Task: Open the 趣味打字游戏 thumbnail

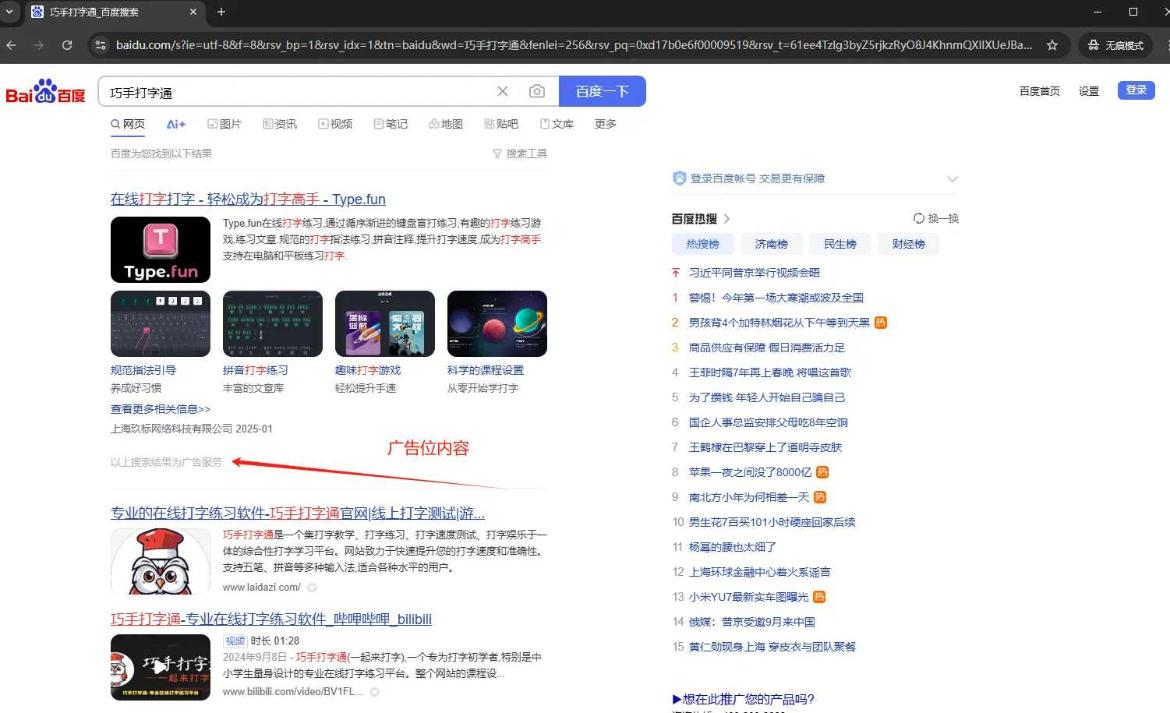Action: click(x=385, y=324)
